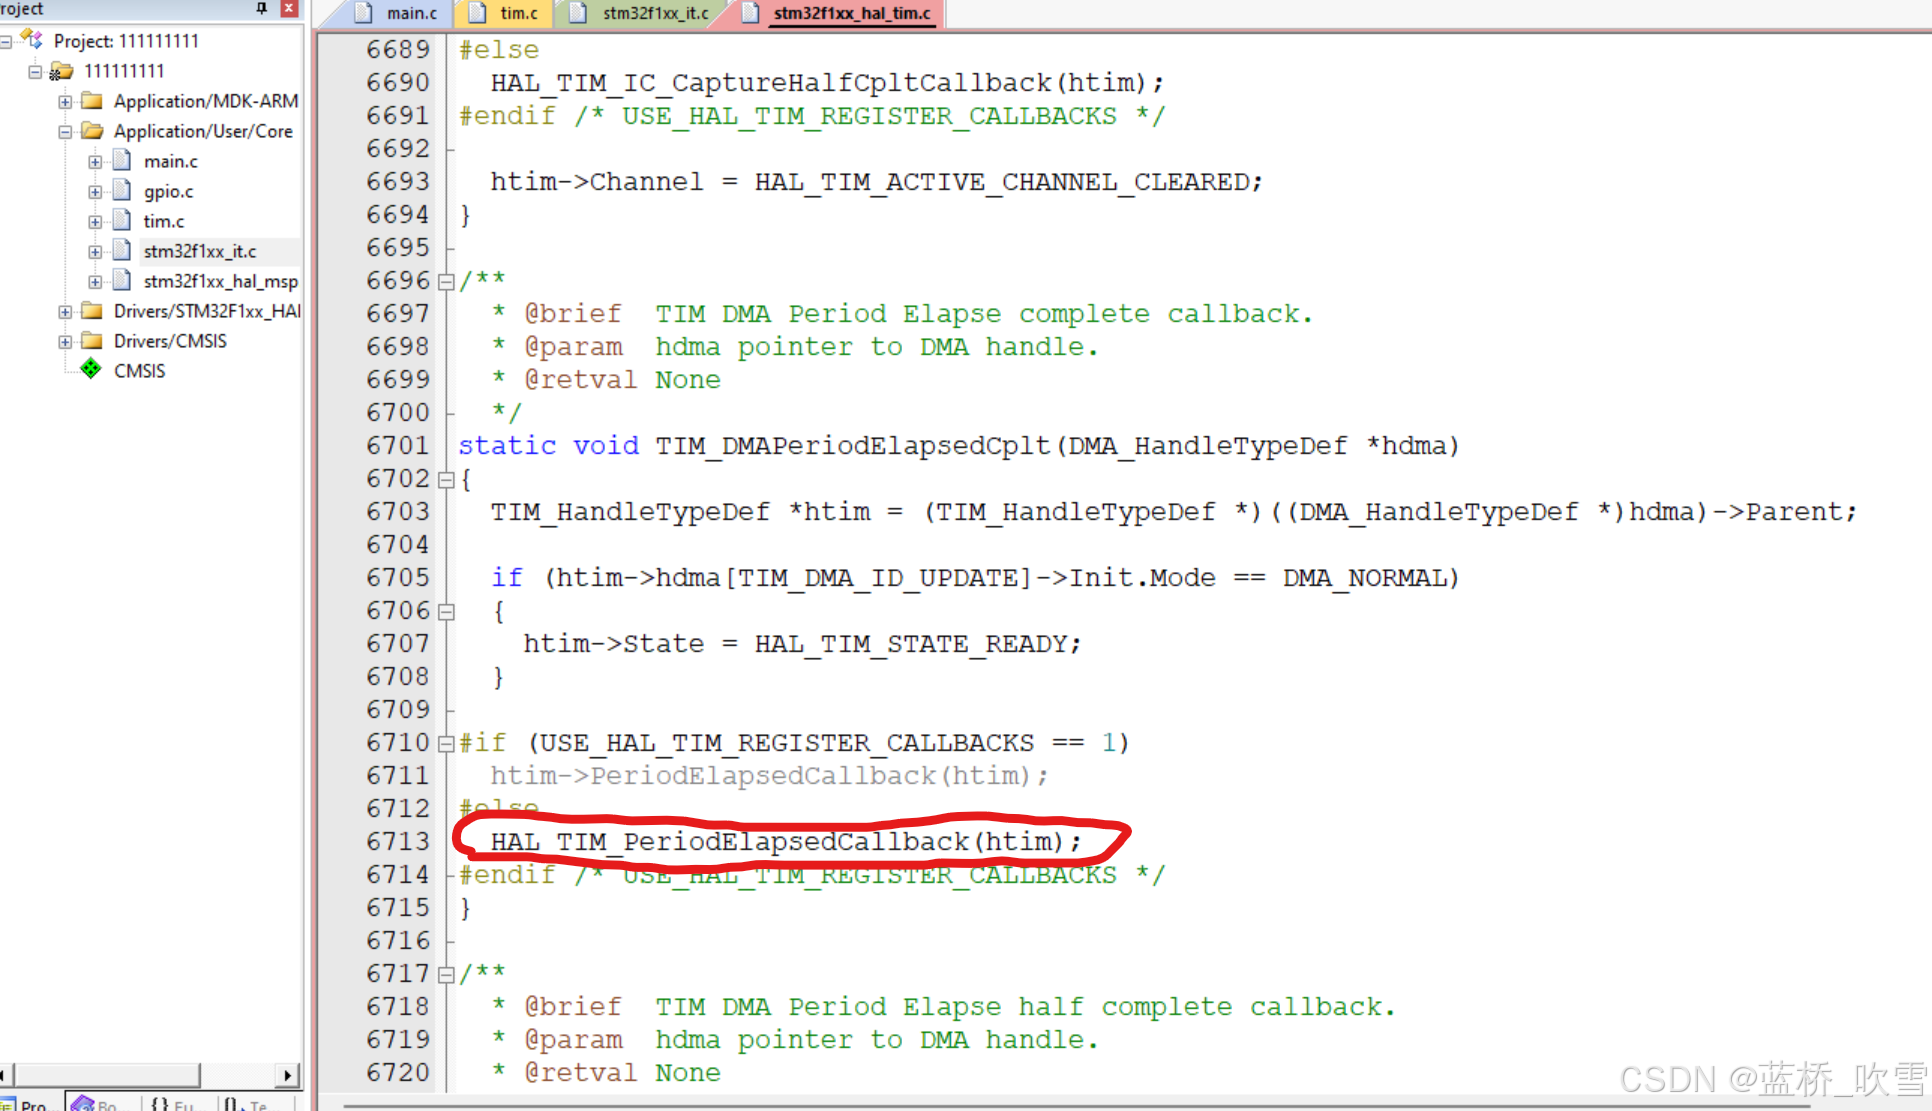Open the Functions tab with braces icon

160,1103
